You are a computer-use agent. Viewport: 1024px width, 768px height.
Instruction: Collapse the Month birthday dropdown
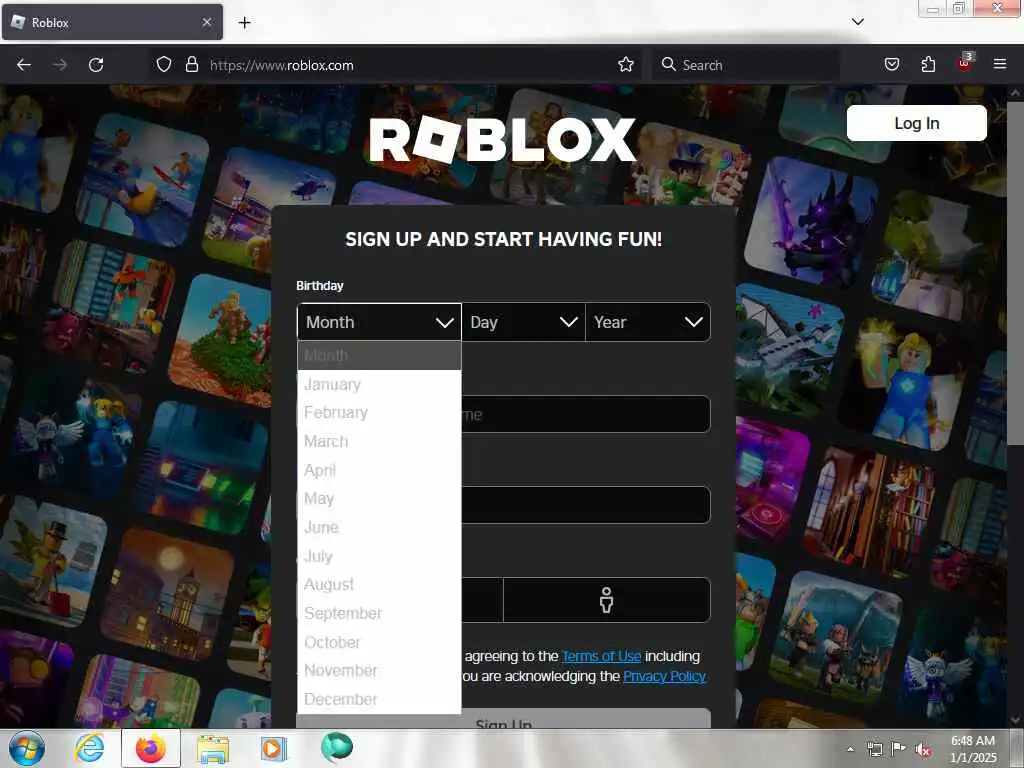tap(379, 322)
